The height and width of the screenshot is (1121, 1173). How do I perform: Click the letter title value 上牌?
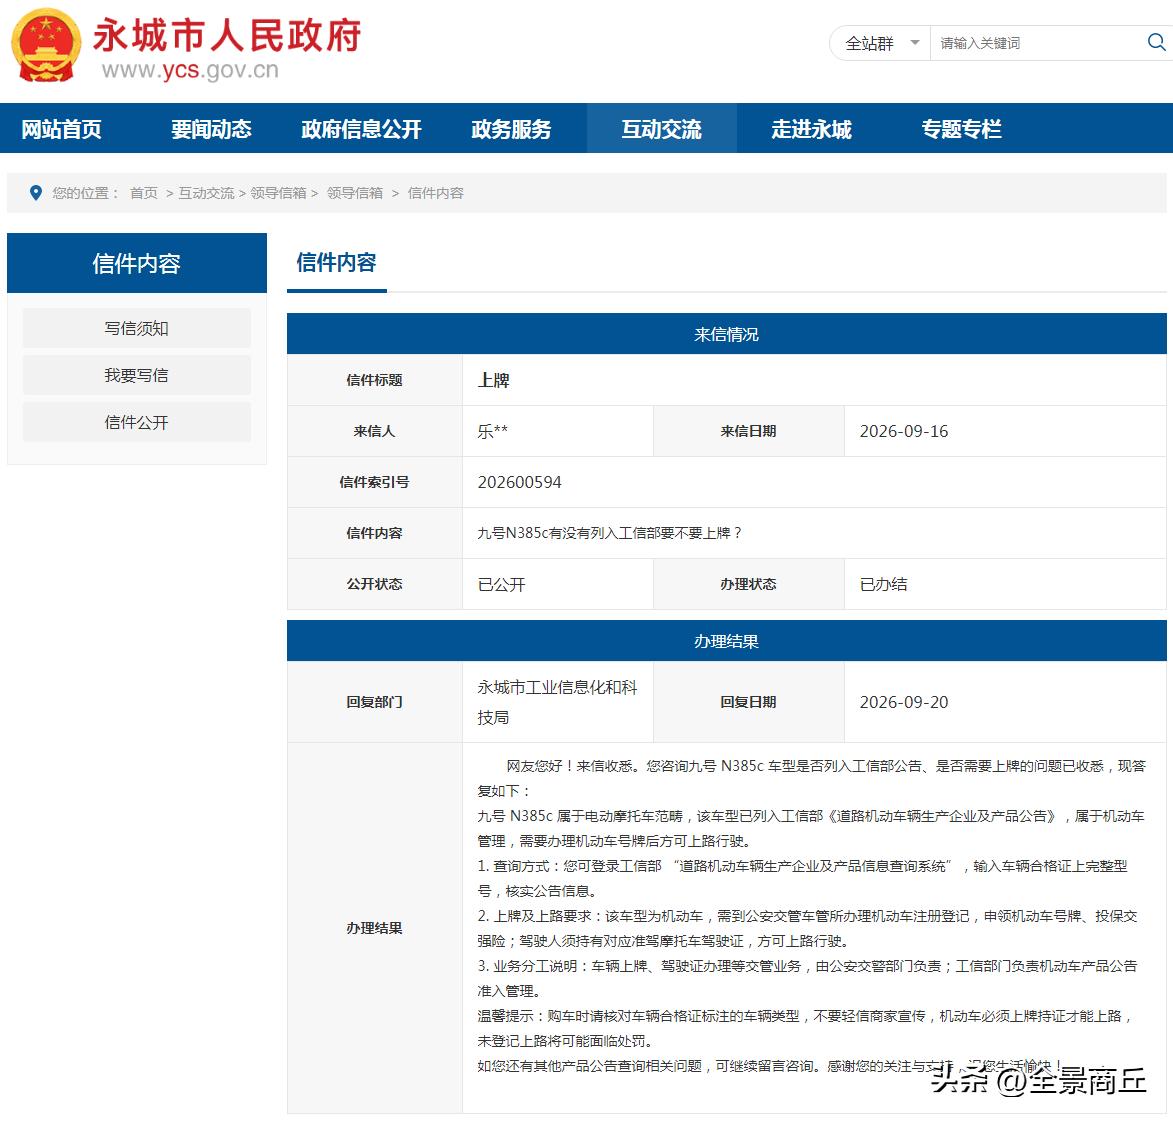(494, 380)
